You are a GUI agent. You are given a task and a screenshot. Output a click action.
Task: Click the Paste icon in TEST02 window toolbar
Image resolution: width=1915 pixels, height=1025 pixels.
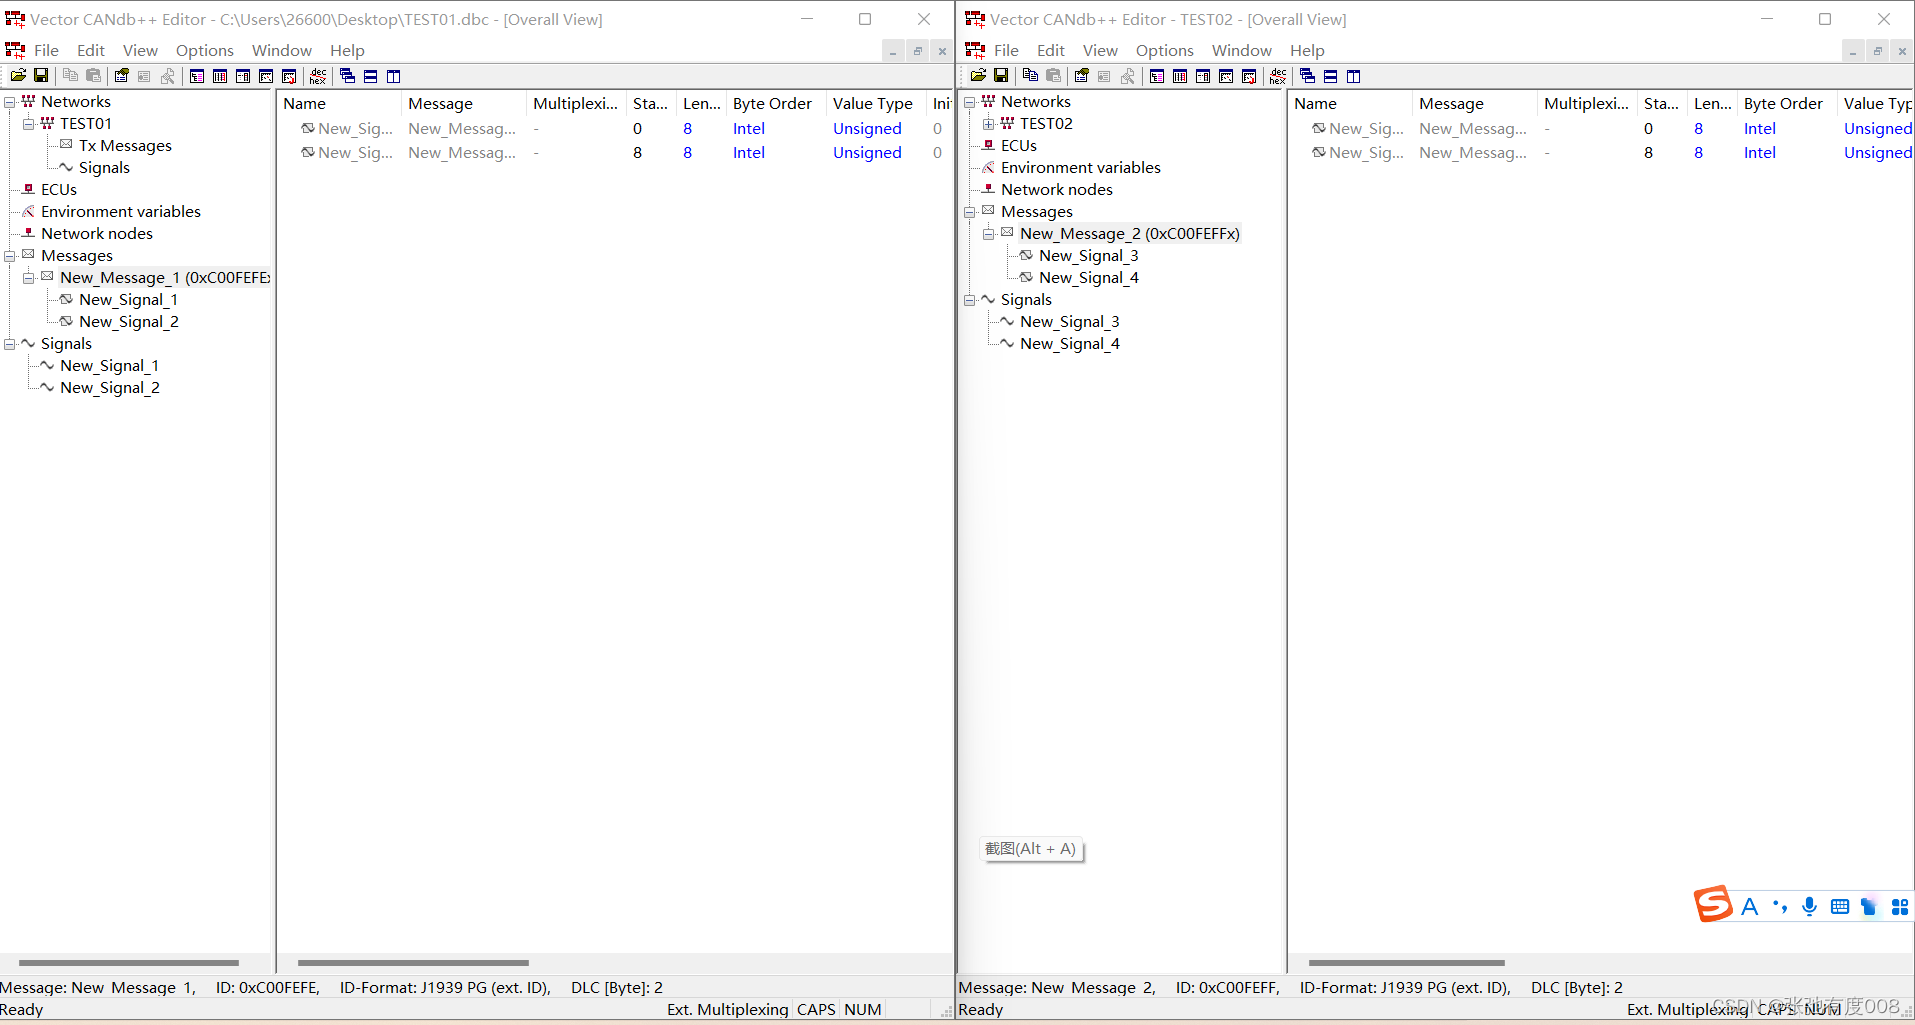1053,76
